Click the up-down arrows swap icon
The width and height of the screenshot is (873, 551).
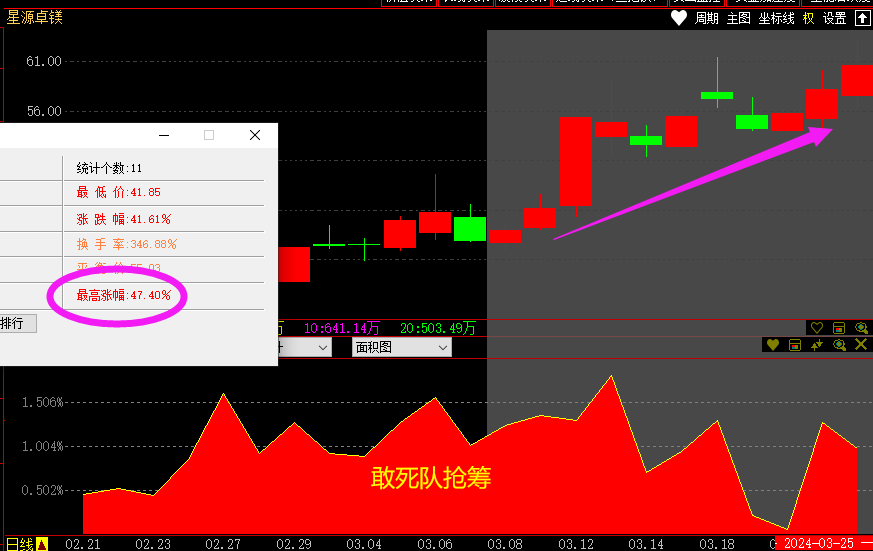[x=817, y=345]
